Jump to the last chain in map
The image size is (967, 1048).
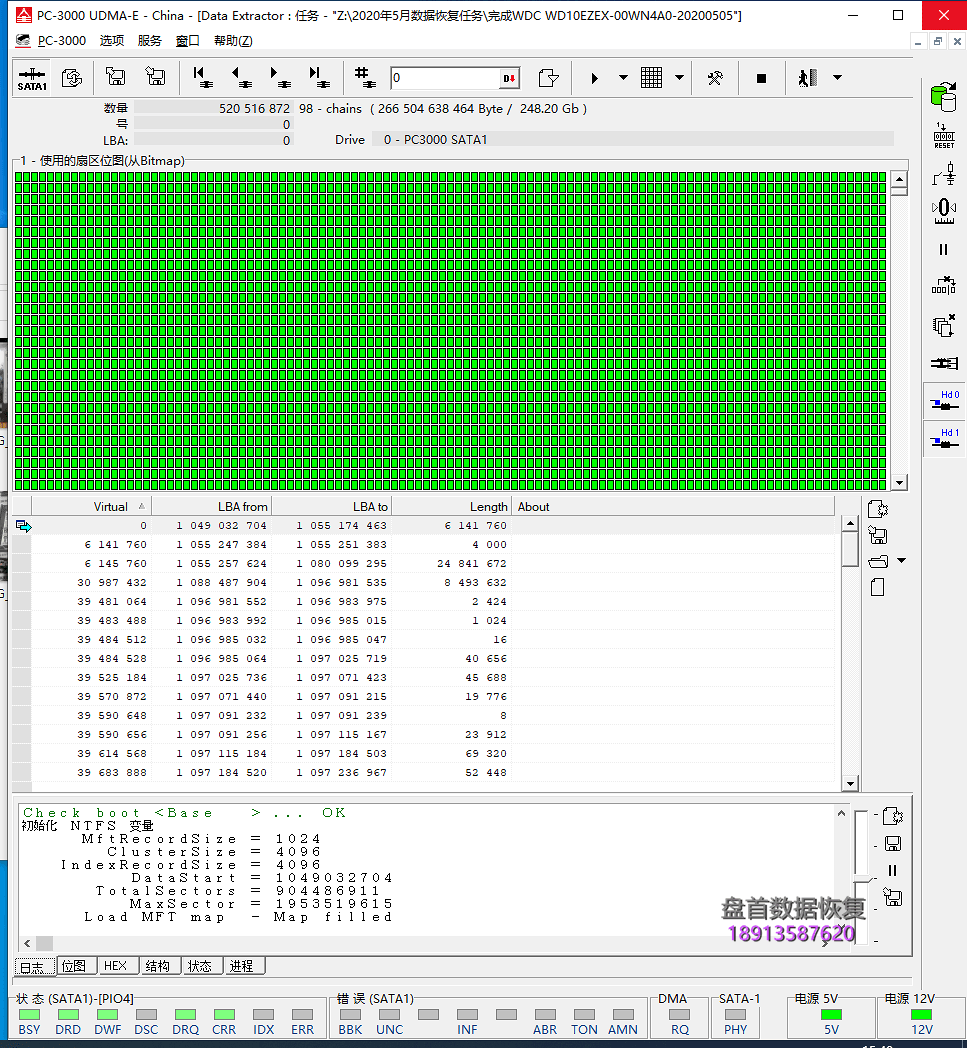[319, 78]
